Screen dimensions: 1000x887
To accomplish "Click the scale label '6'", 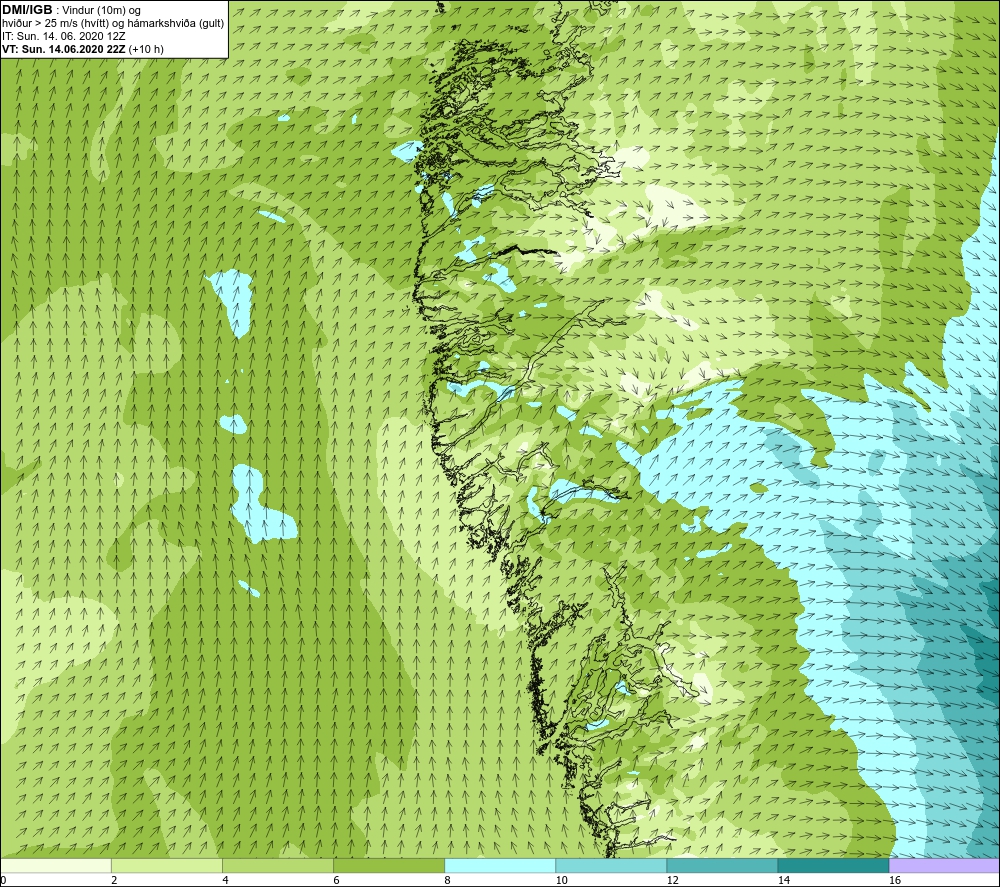I will tap(336, 881).
